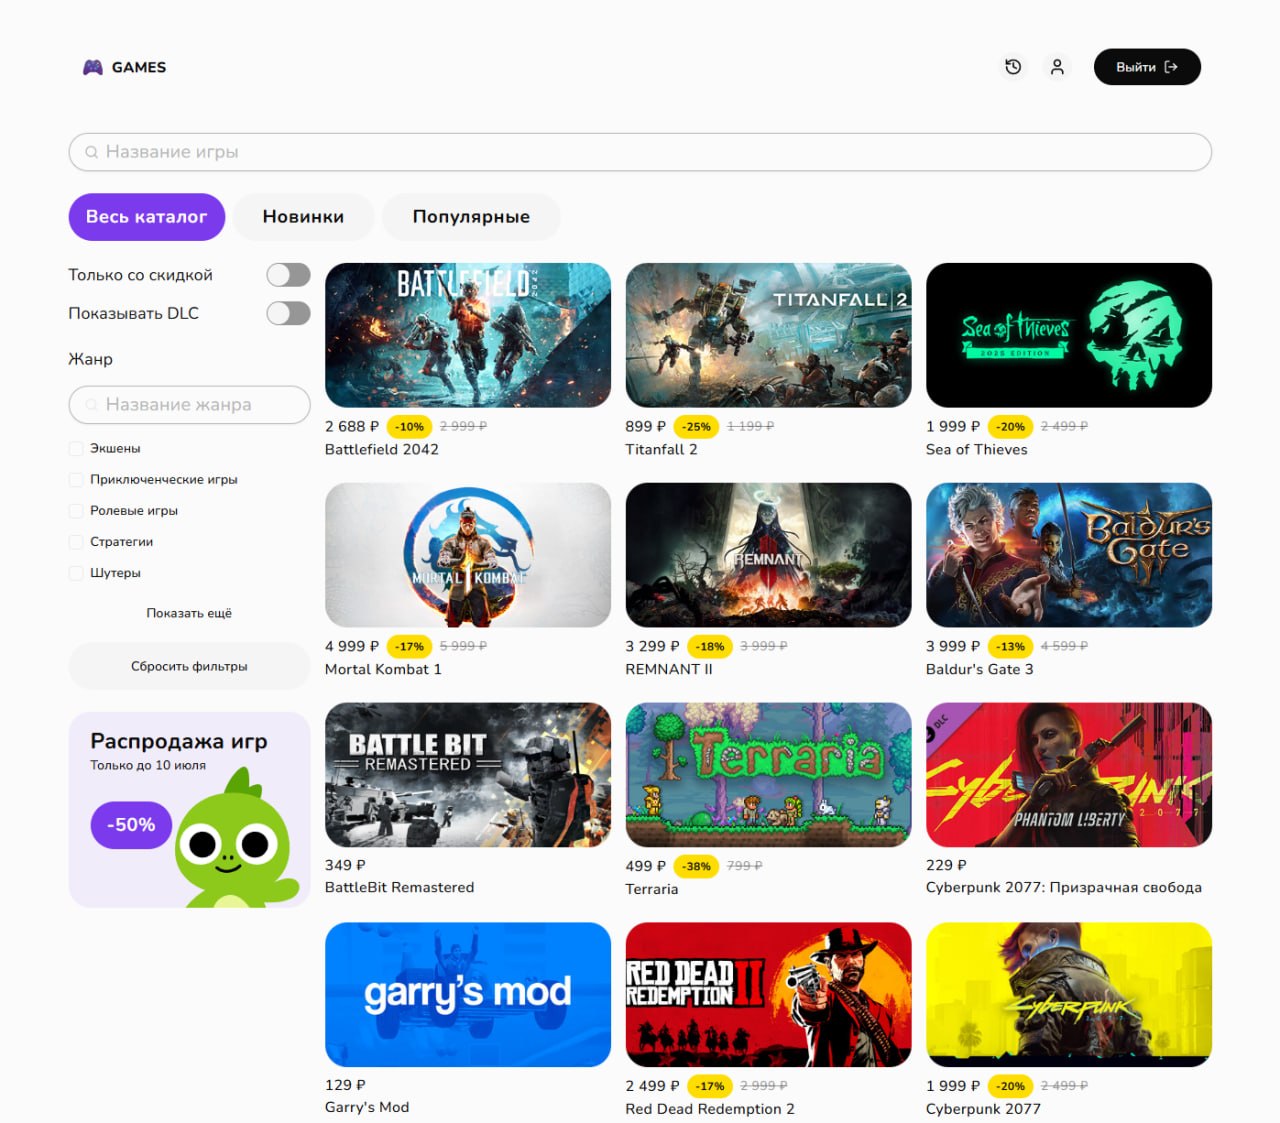Open the Titanfall 2 cover image
Image resolution: width=1280 pixels, height=1123 pixels.
coord(768,335)
